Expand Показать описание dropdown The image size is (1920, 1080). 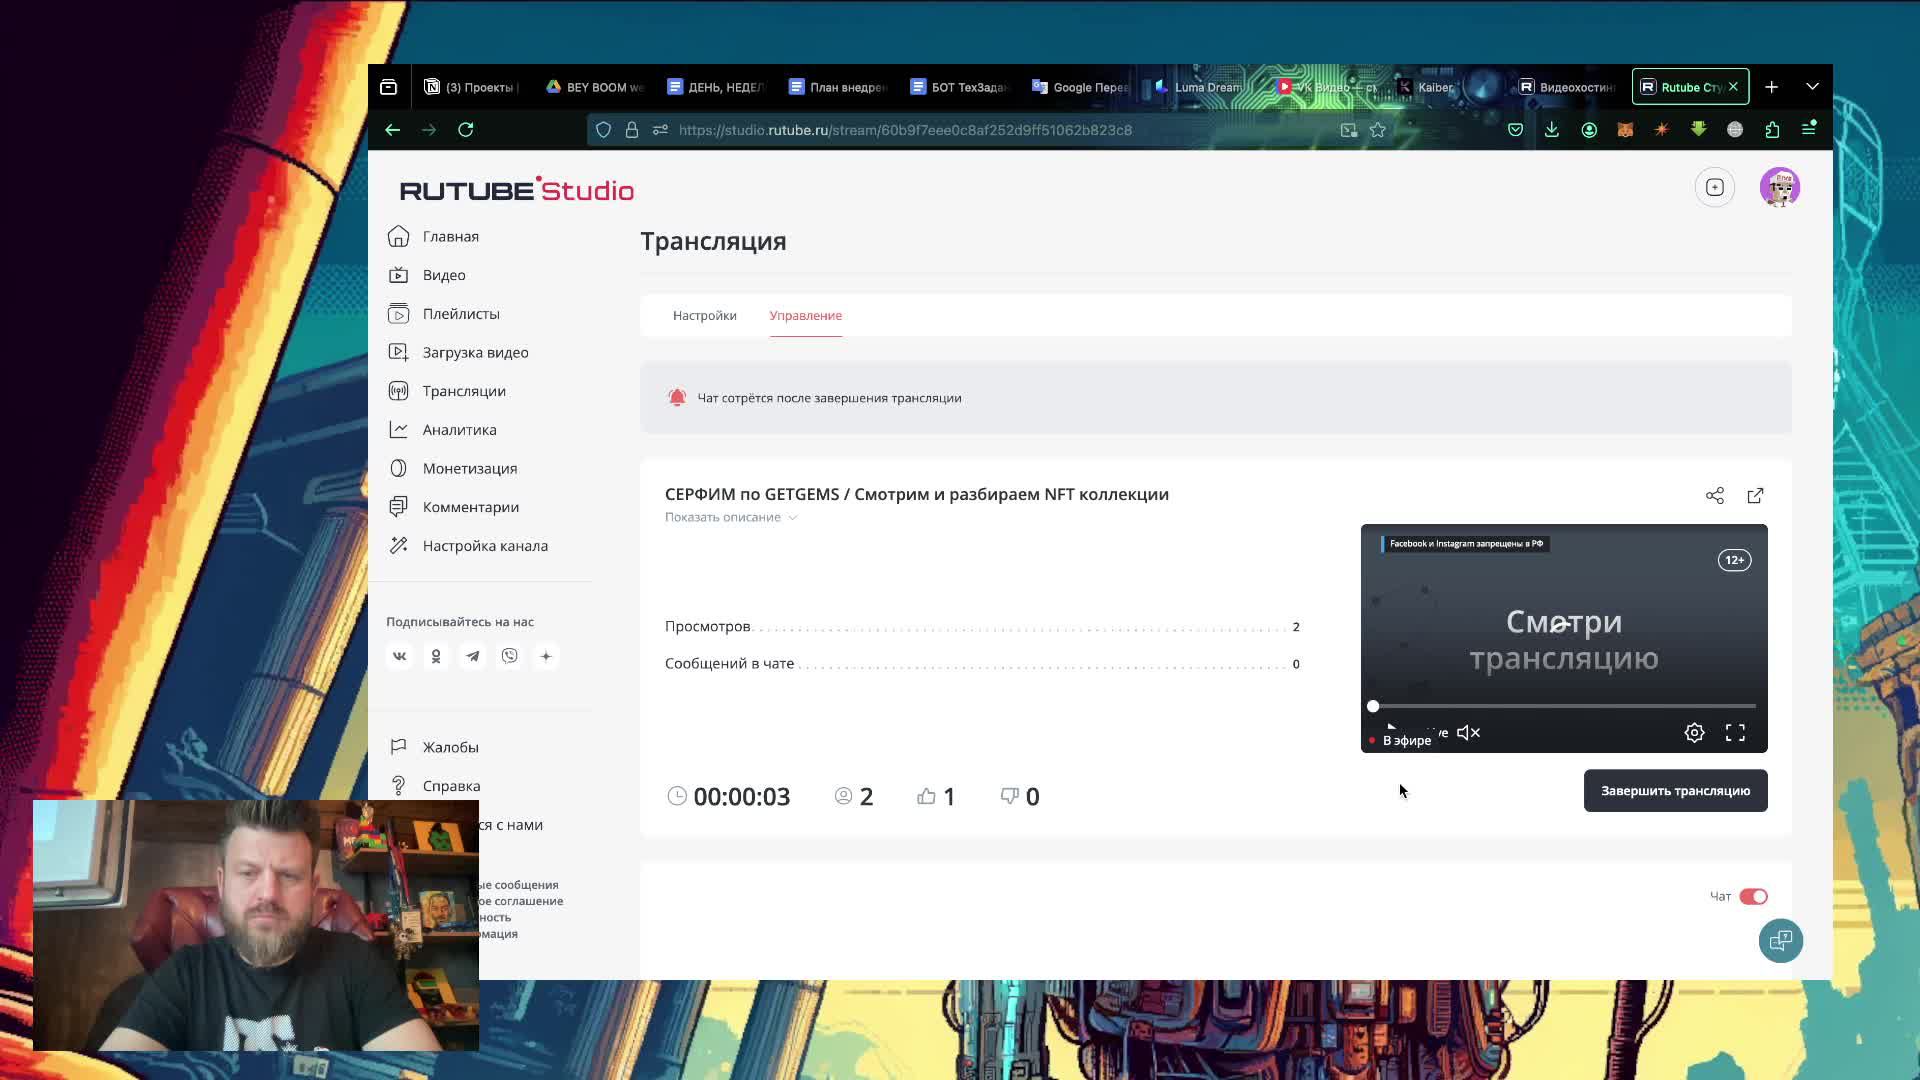click(x=731, y=517)
